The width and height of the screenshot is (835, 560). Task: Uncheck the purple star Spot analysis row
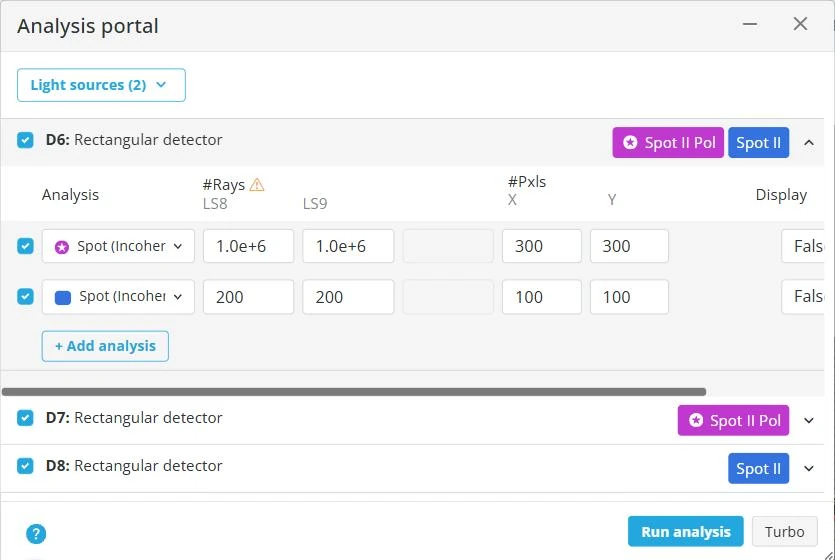pyautogui.click(x=25, y=246)
